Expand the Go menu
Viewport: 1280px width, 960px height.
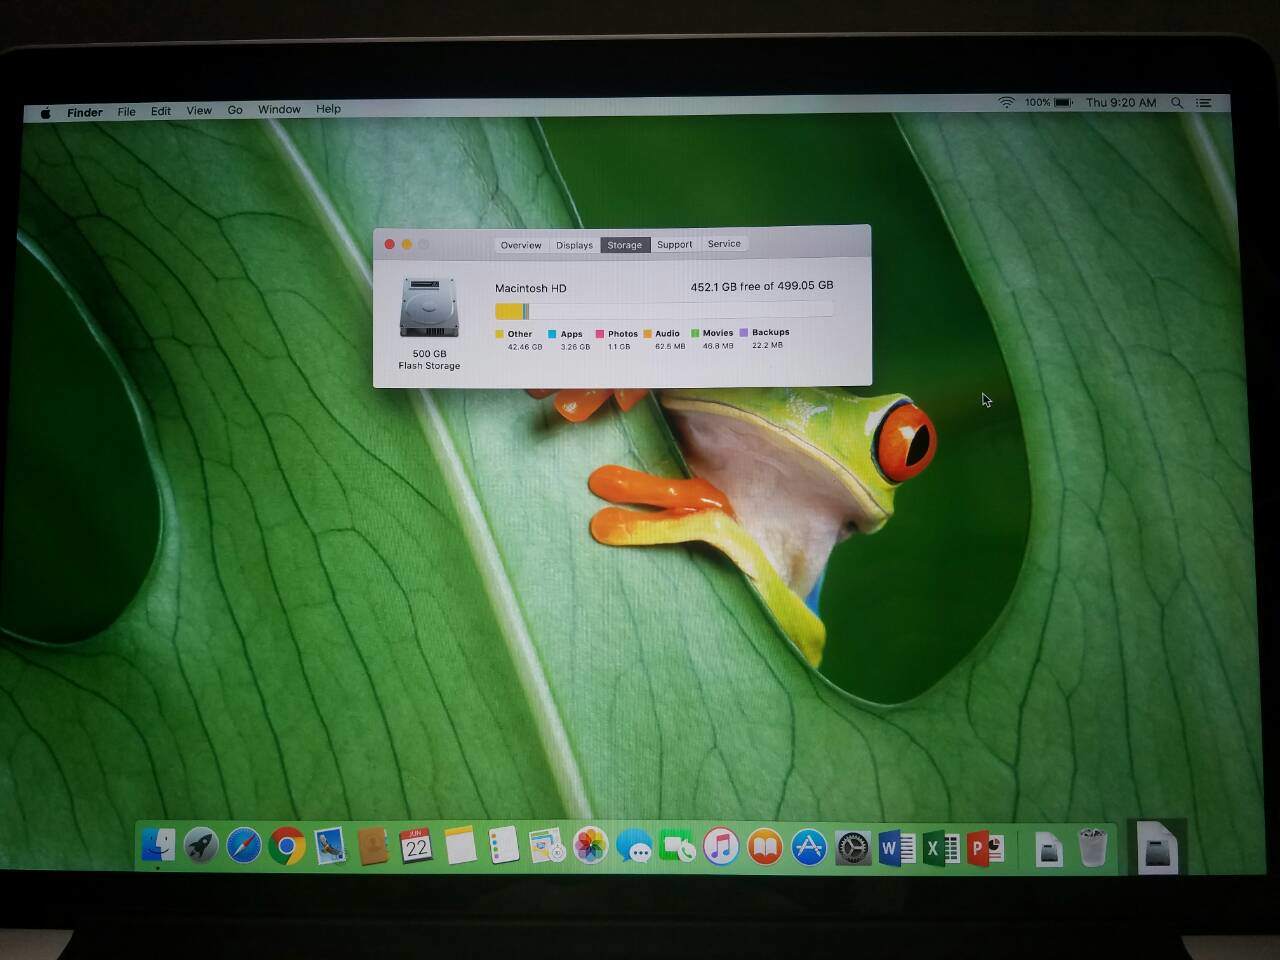(235, 110)
